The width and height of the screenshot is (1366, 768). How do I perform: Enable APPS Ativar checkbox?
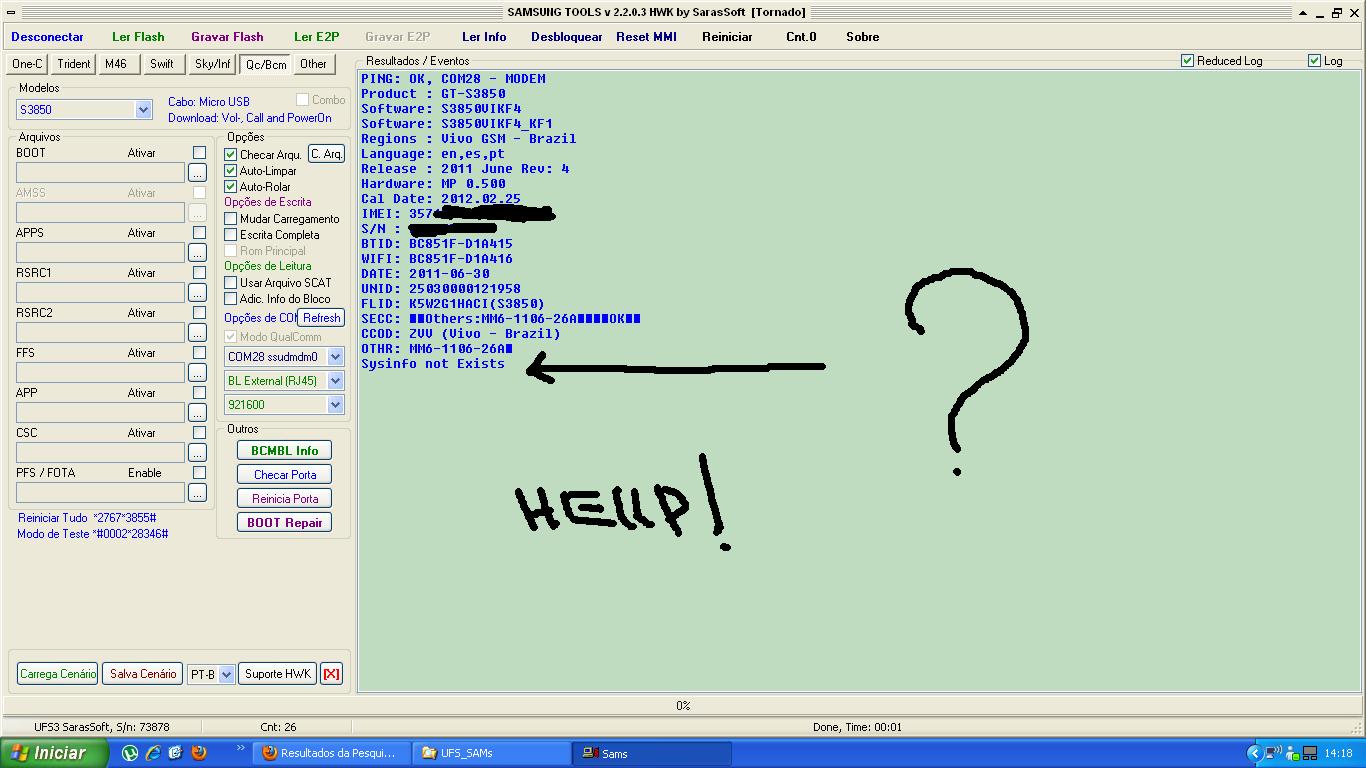199,233
